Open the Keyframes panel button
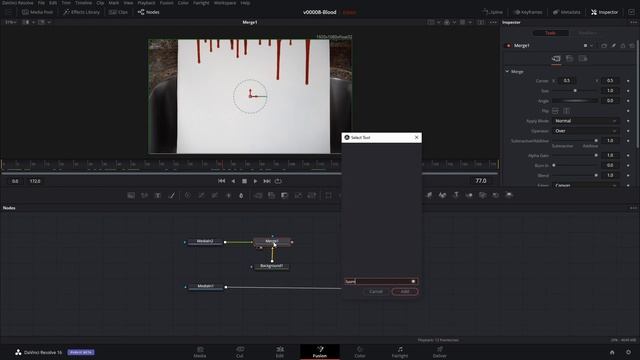The width and height of the screenshot is (640, 360). click(528, 12)
